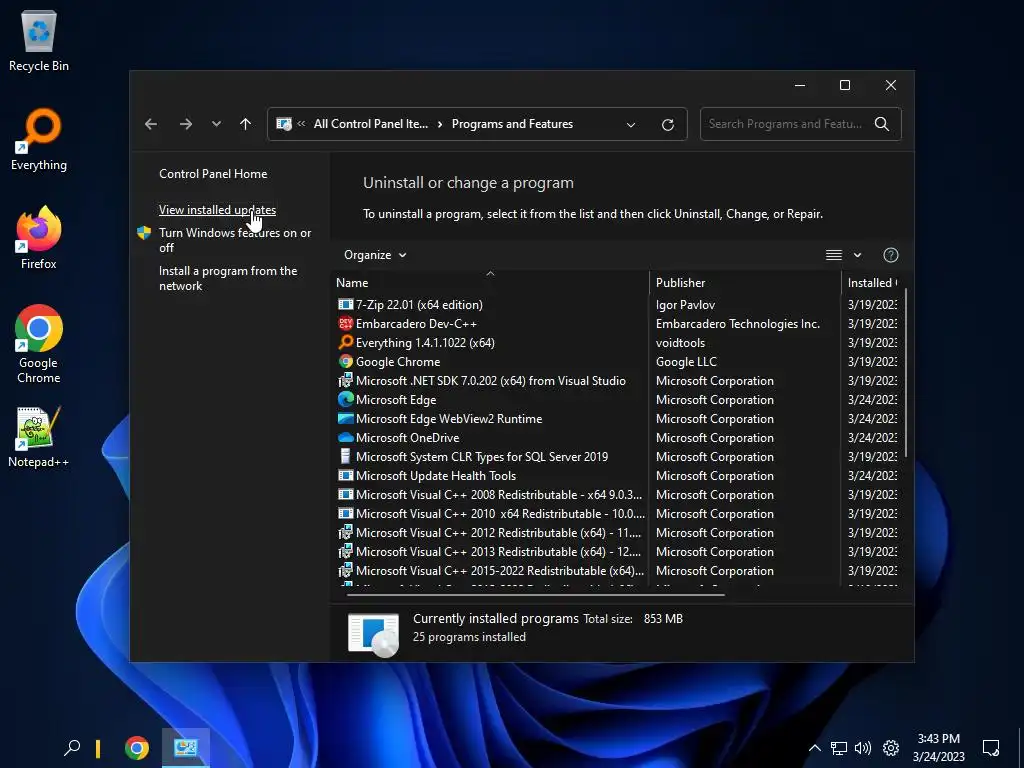The width and height of the screenshot is (1024, 768).
Task: Select the Microsoft Edge WebView2 Runtime icon
Action: (345, 418)
